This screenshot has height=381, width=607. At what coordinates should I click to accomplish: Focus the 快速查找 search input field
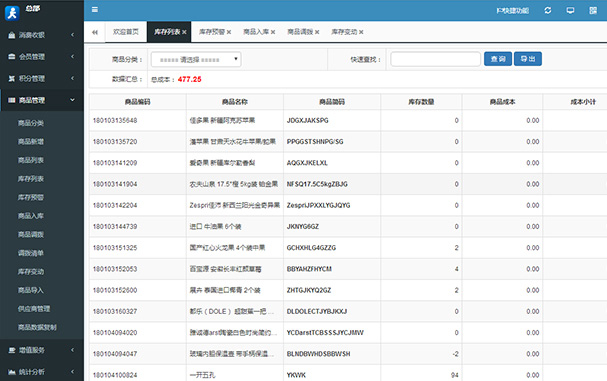click(436, 59)
